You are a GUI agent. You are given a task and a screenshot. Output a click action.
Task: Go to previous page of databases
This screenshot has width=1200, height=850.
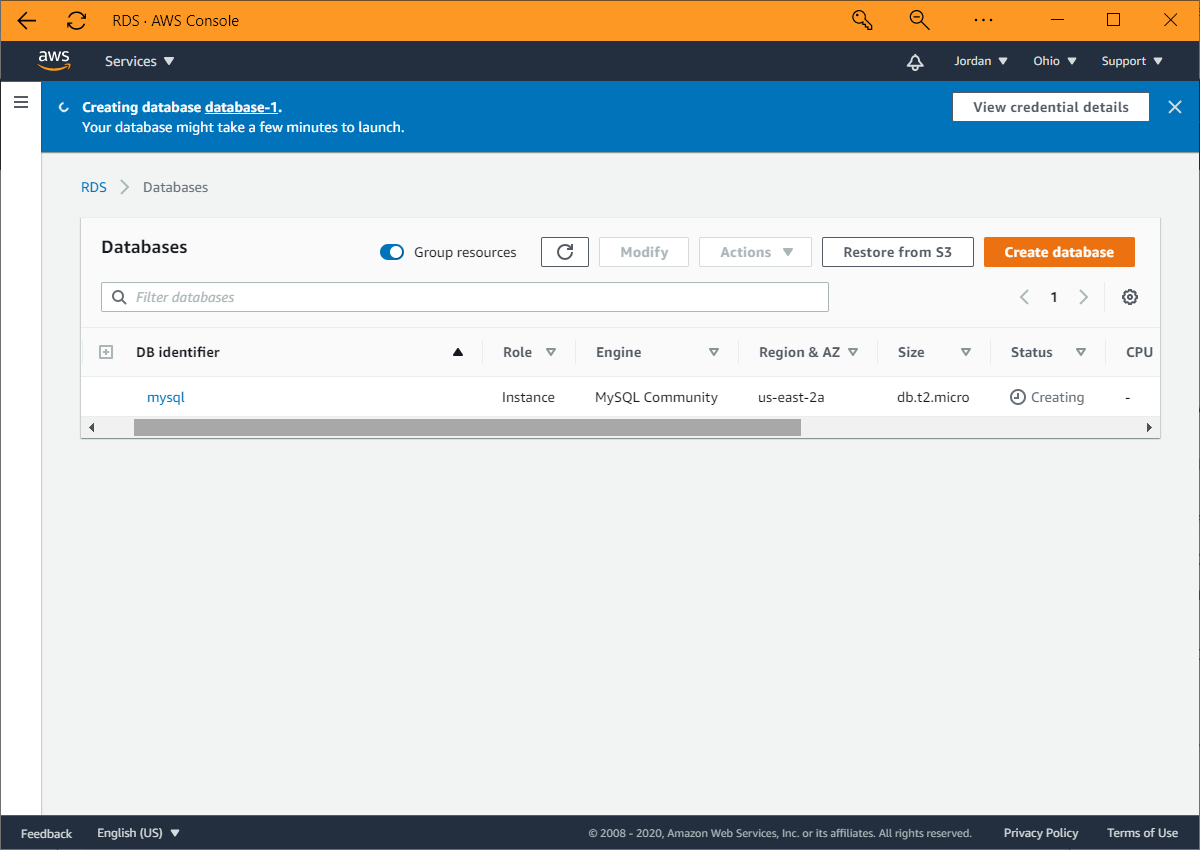[1024, 297]
